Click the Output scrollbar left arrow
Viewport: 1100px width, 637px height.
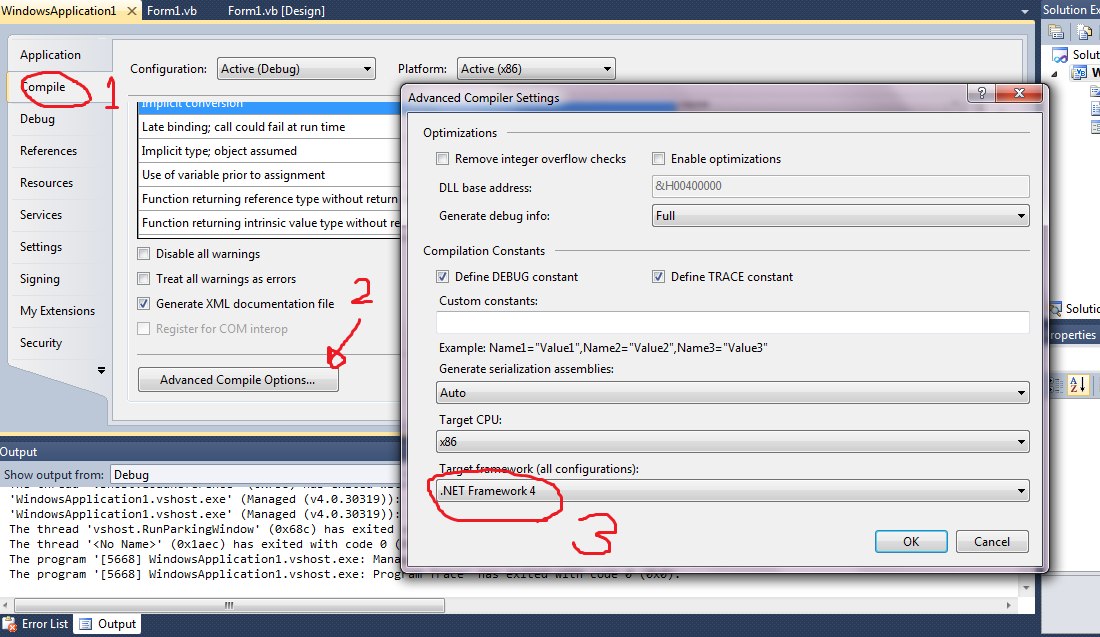pos(6,605)
